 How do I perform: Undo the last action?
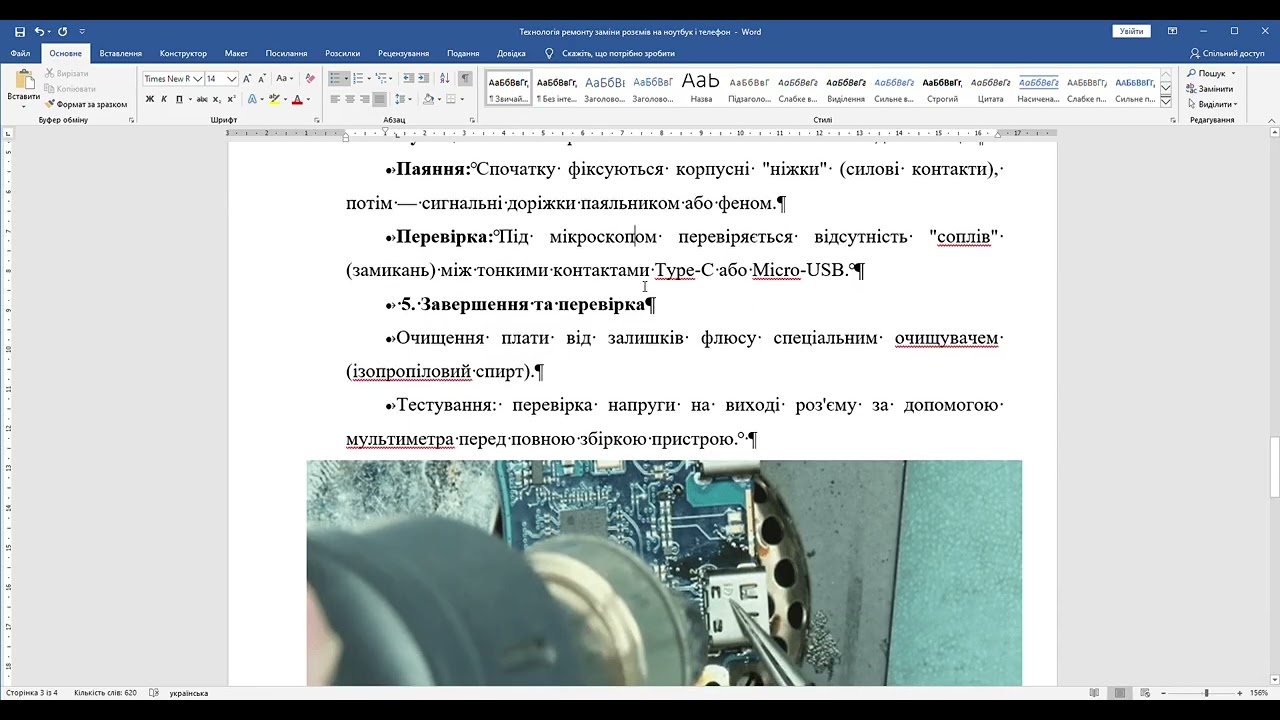pos(39,32)
